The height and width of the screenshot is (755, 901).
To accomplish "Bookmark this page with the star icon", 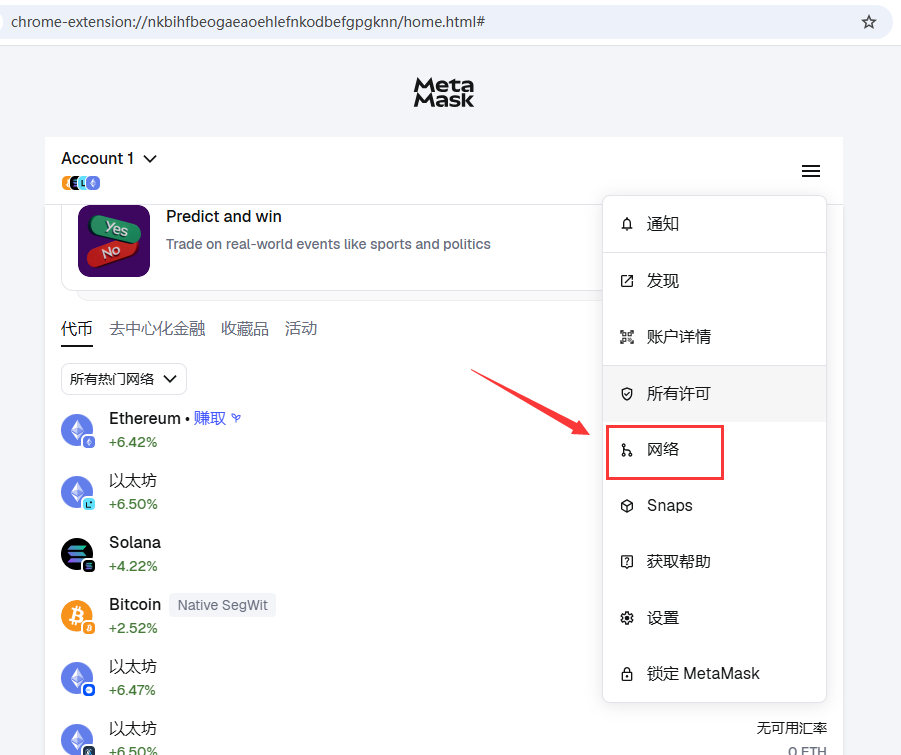I will click(x=868, y=22).
